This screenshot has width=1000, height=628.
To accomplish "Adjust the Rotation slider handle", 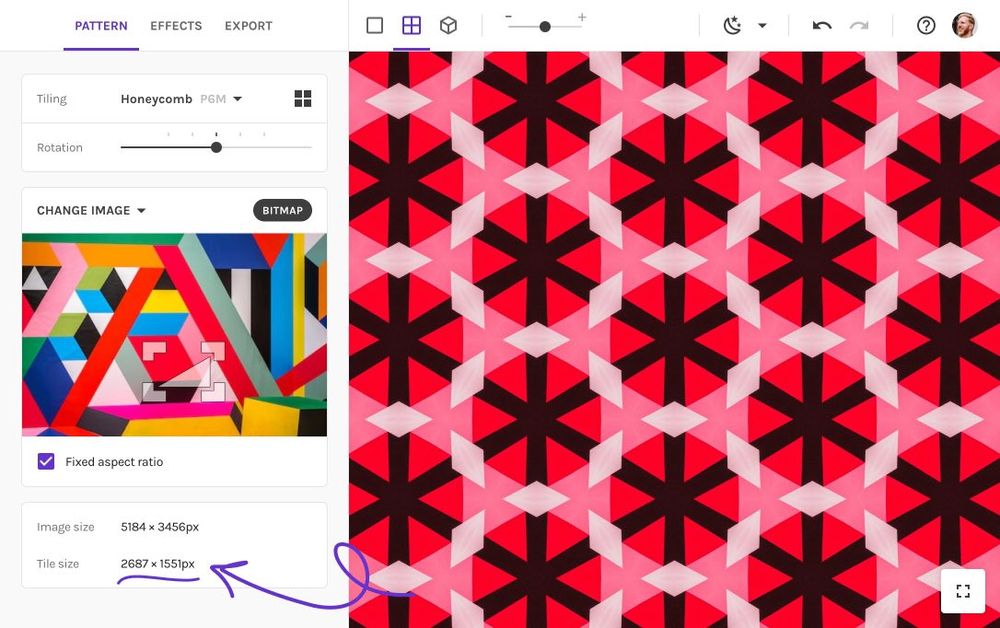I will tap(216, 147).
